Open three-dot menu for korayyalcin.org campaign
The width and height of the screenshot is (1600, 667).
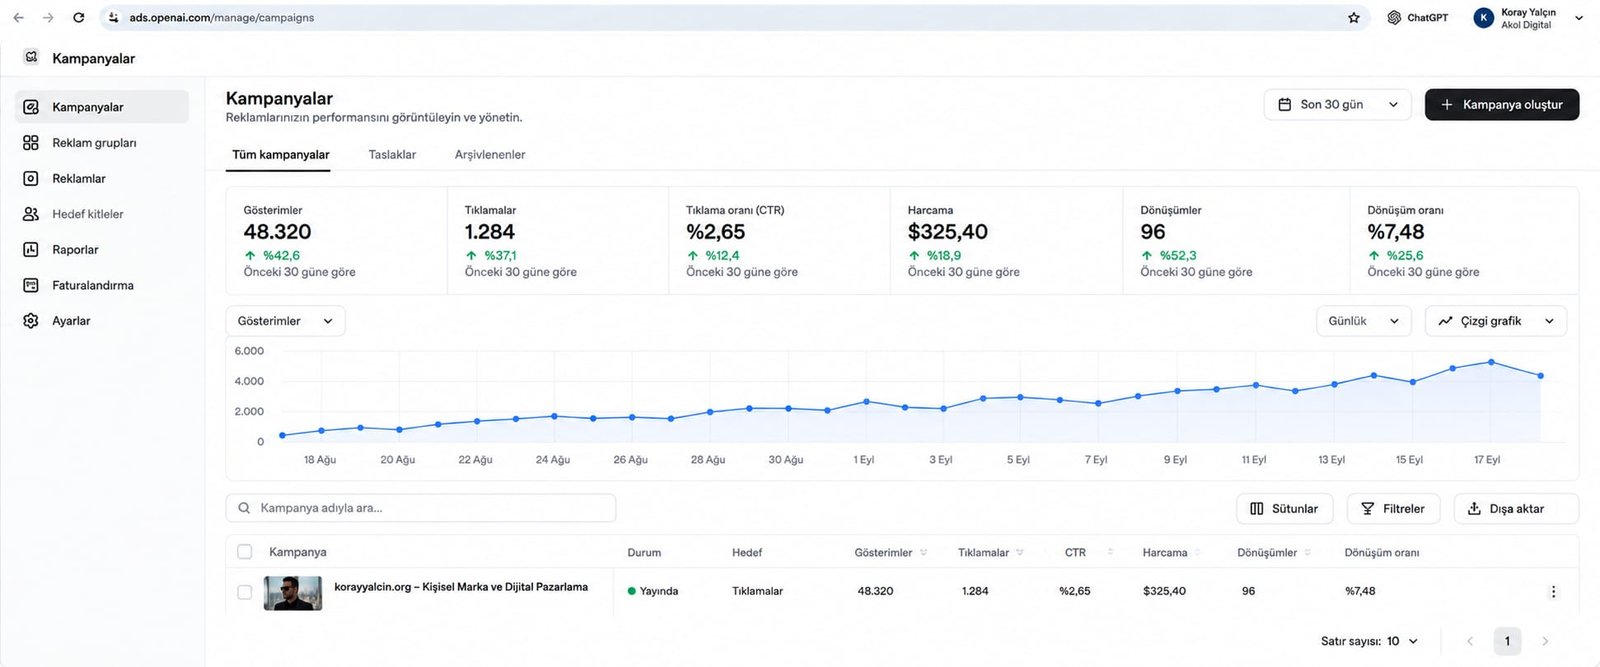pyautogui.click(x=1553, y=592)
